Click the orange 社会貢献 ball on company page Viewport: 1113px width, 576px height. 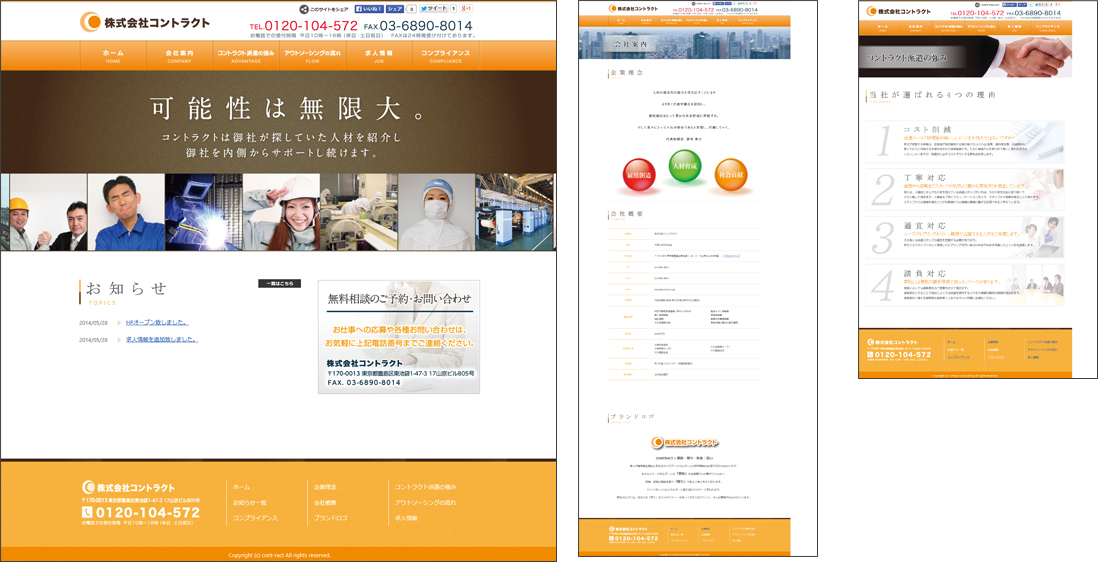[730, 175]
